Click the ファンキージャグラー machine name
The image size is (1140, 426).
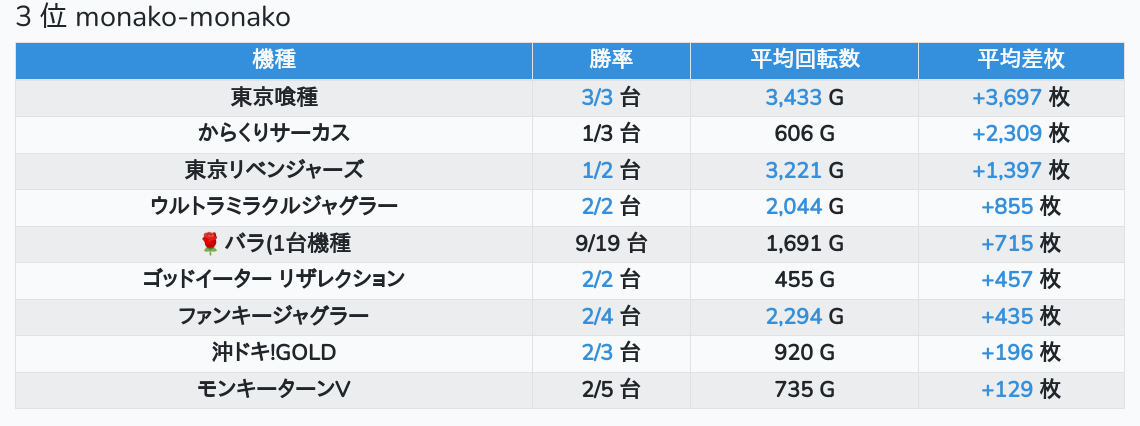tap(274, 316)
